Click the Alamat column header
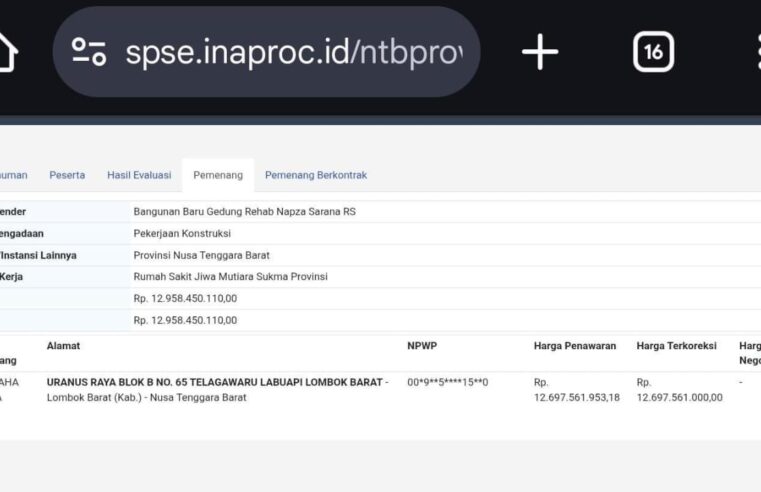The image size is (761, 492). click(x=63, y=346)
